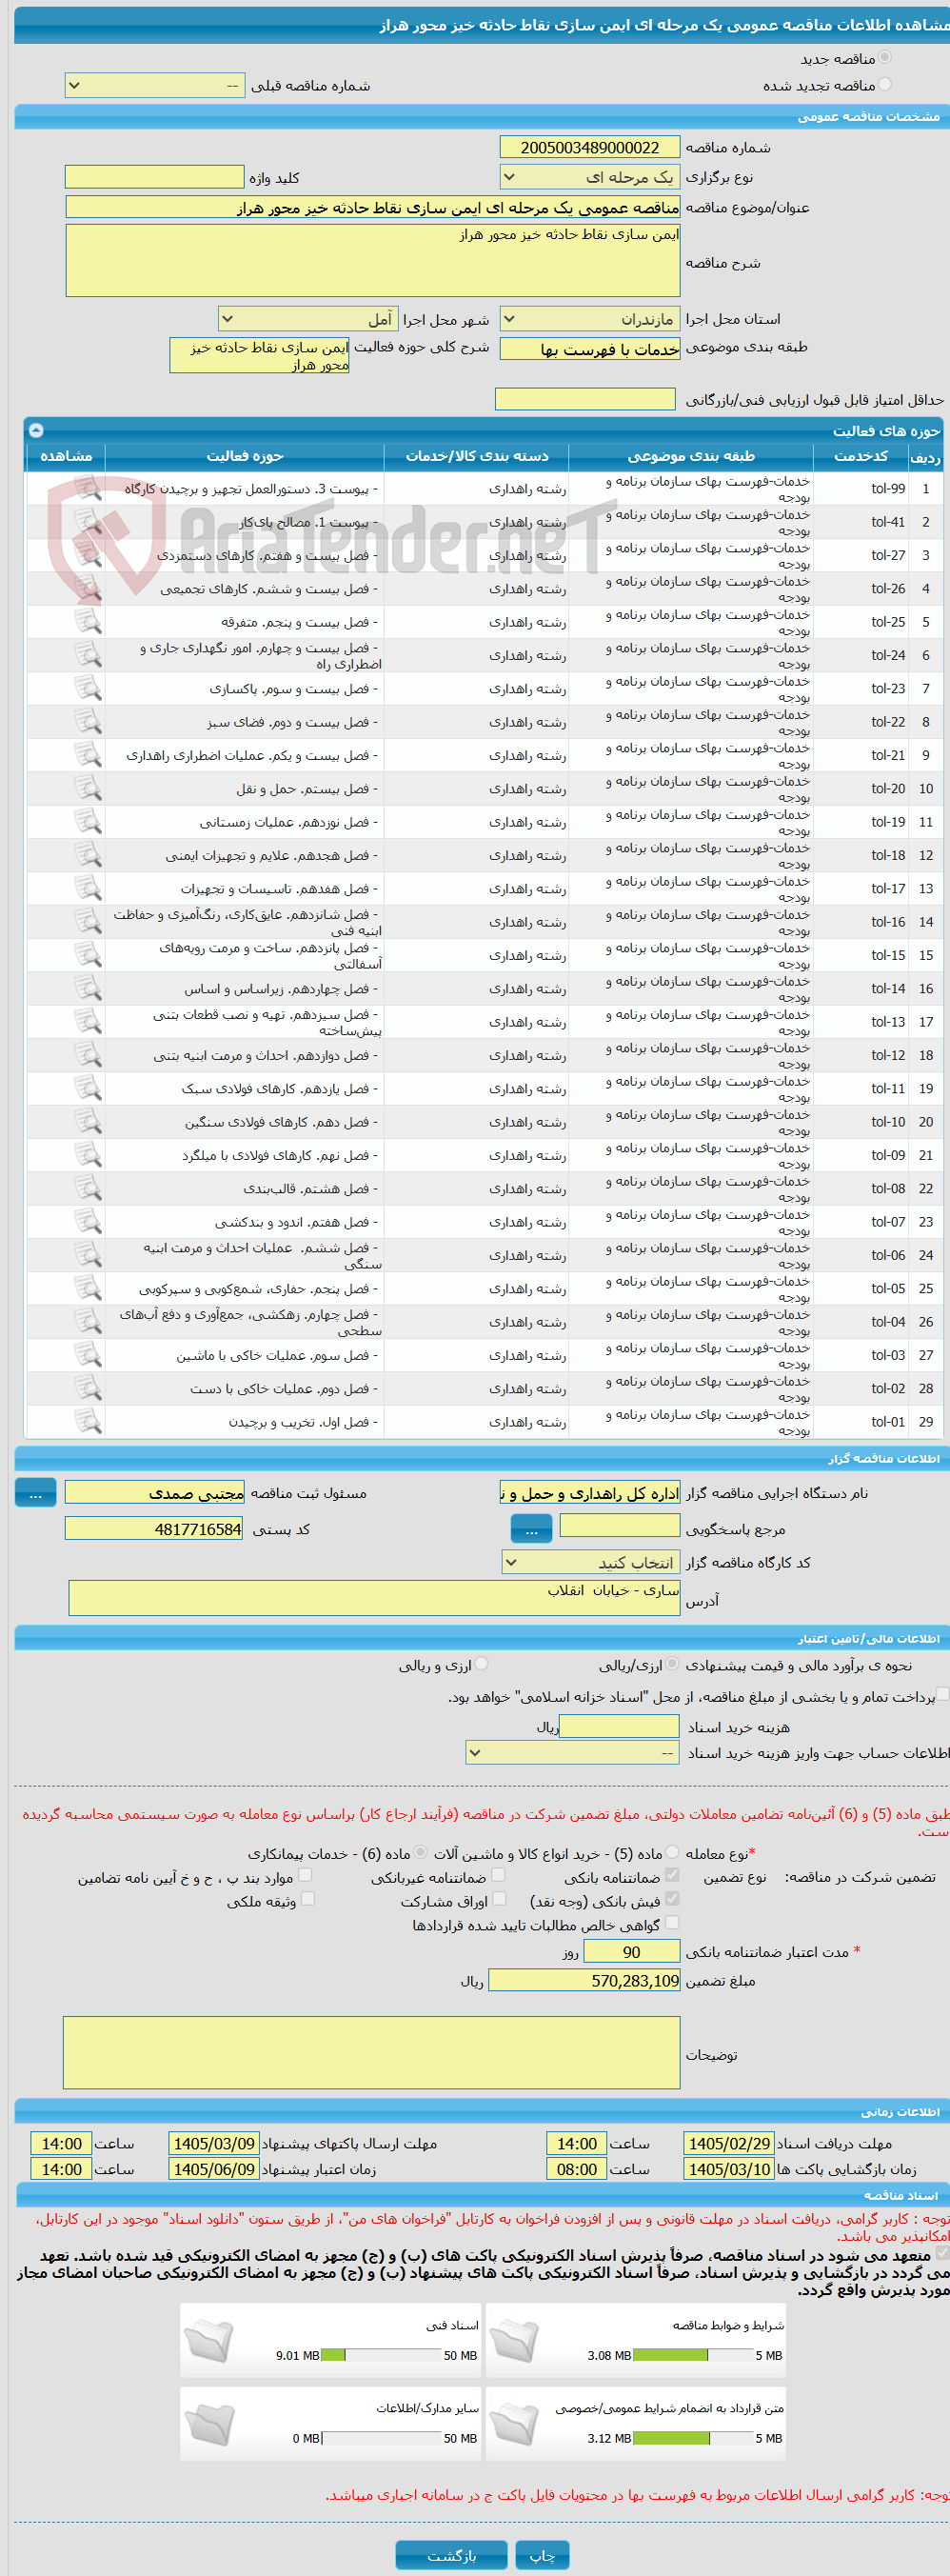Viewport: 950px width, 2576px height.
Task: Toggle ضمانتنامه بانکی checkbox
Action: [672, 1875]
